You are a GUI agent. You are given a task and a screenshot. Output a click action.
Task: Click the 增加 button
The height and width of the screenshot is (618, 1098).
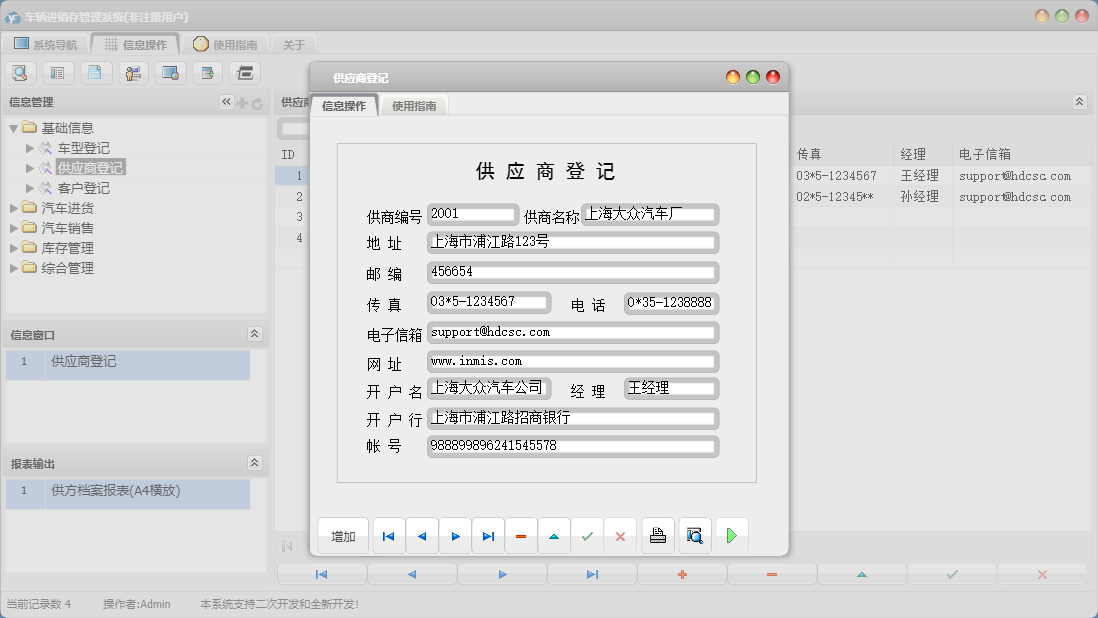click(x=343, y=536)
